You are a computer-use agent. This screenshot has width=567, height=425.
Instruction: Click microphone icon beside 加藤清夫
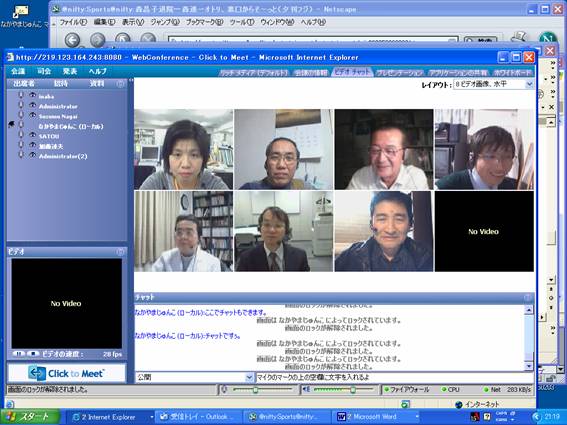(21, 145)
